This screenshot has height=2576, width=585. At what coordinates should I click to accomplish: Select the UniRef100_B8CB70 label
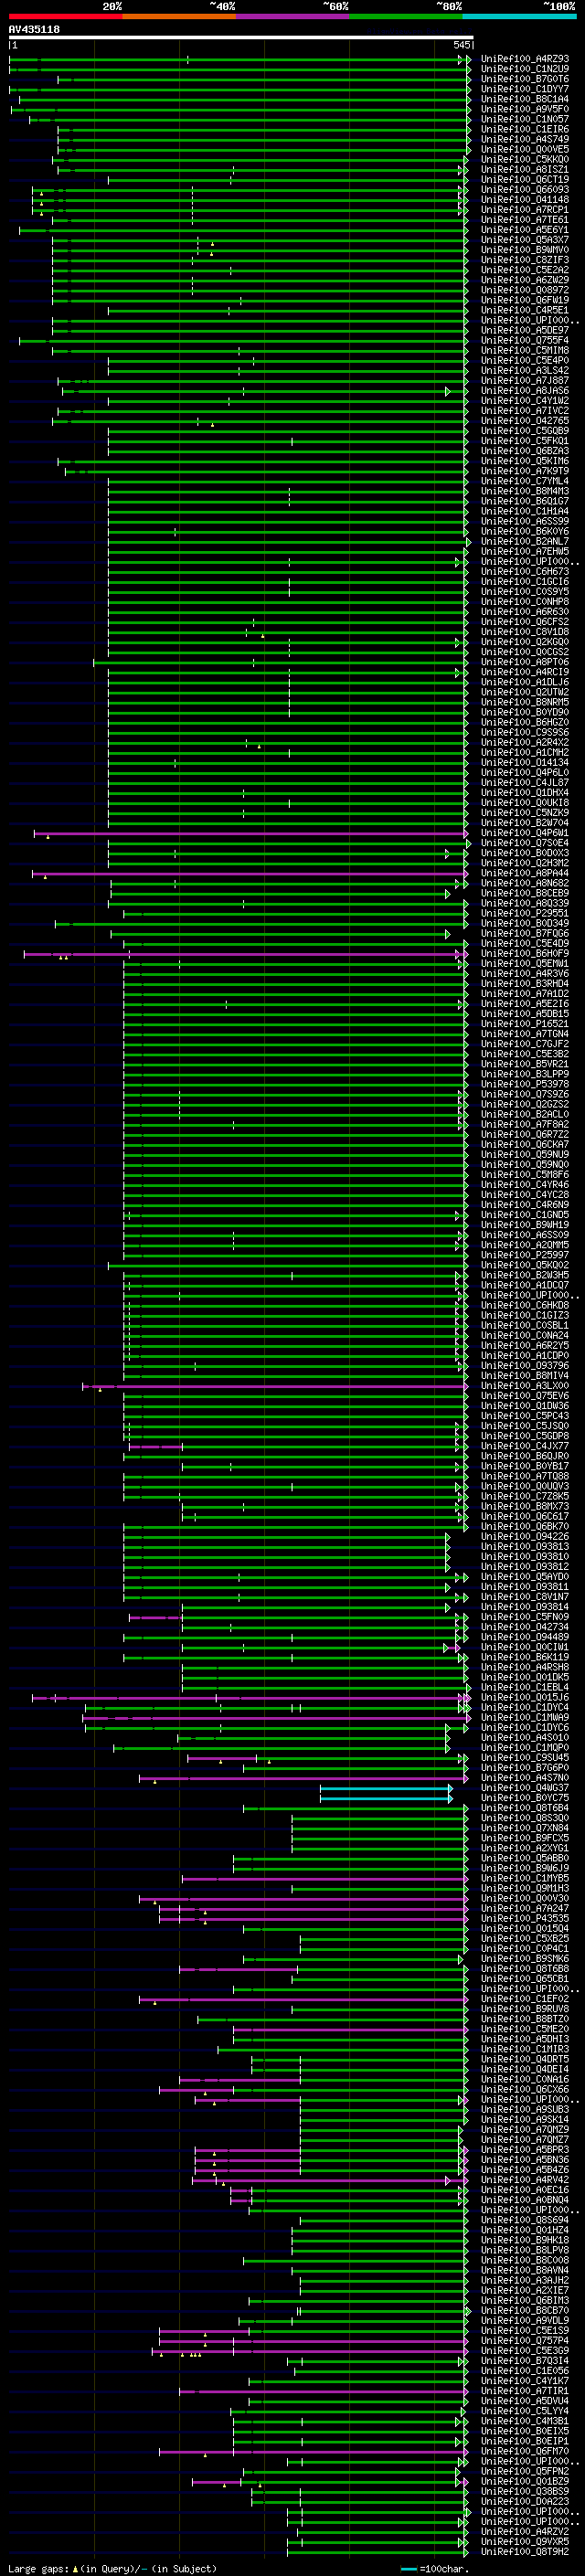point(525,2310)
